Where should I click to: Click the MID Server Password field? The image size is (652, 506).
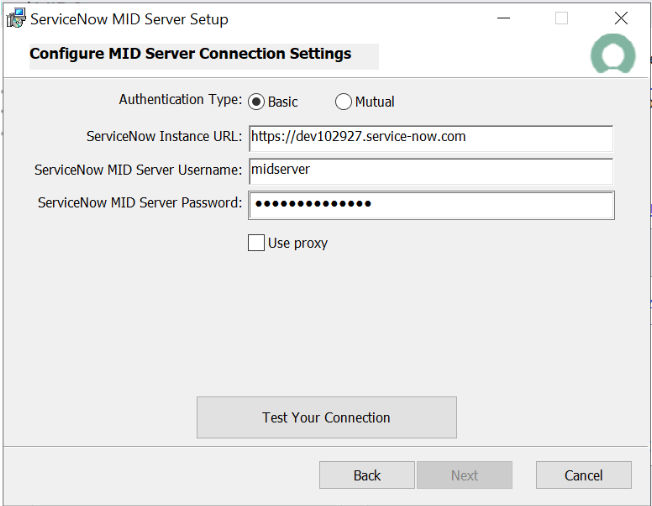coord(431,205)
